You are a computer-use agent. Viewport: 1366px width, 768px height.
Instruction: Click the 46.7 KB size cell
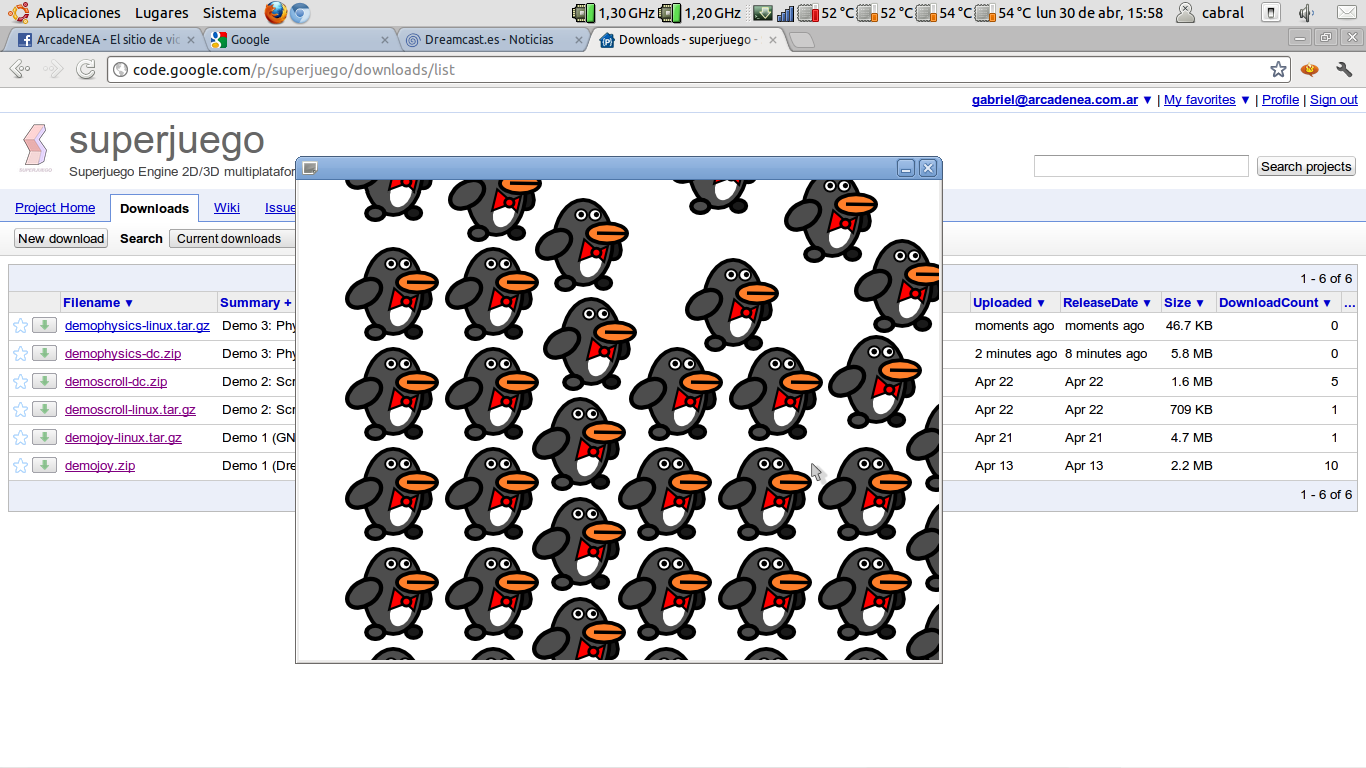tap(1189, 326)
